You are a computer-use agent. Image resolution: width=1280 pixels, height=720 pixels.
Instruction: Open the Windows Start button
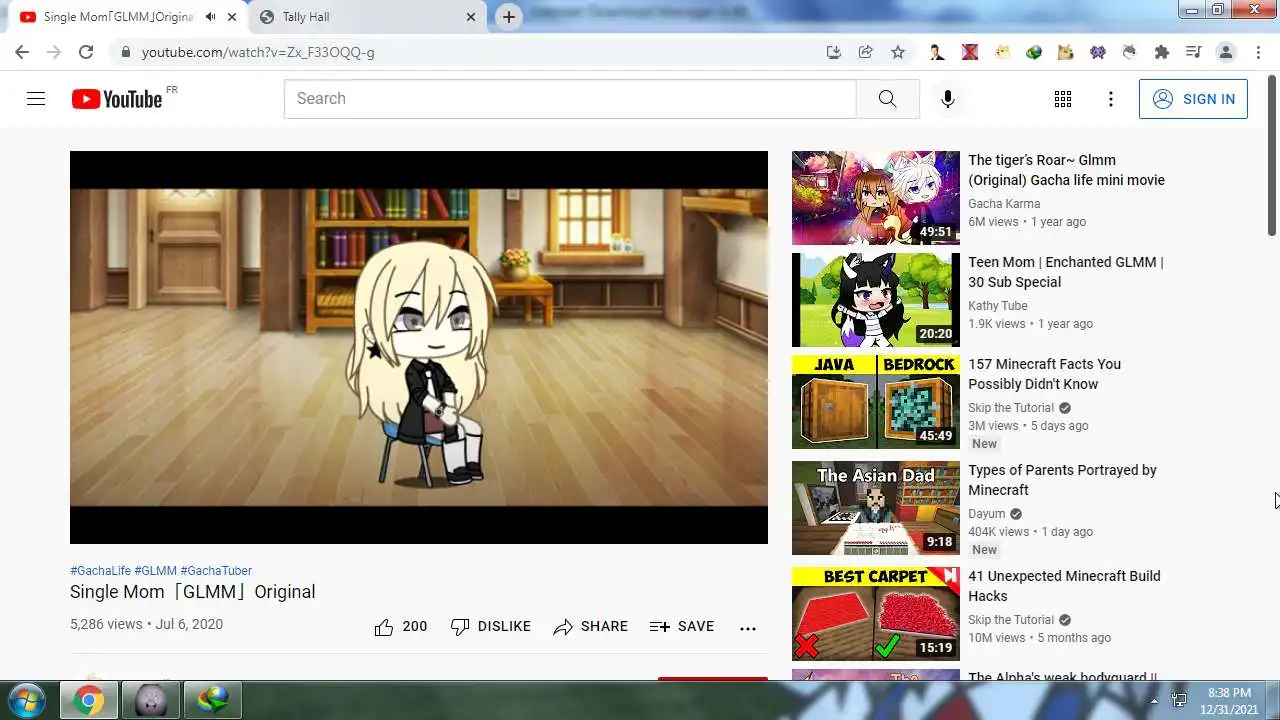(26, 699)
